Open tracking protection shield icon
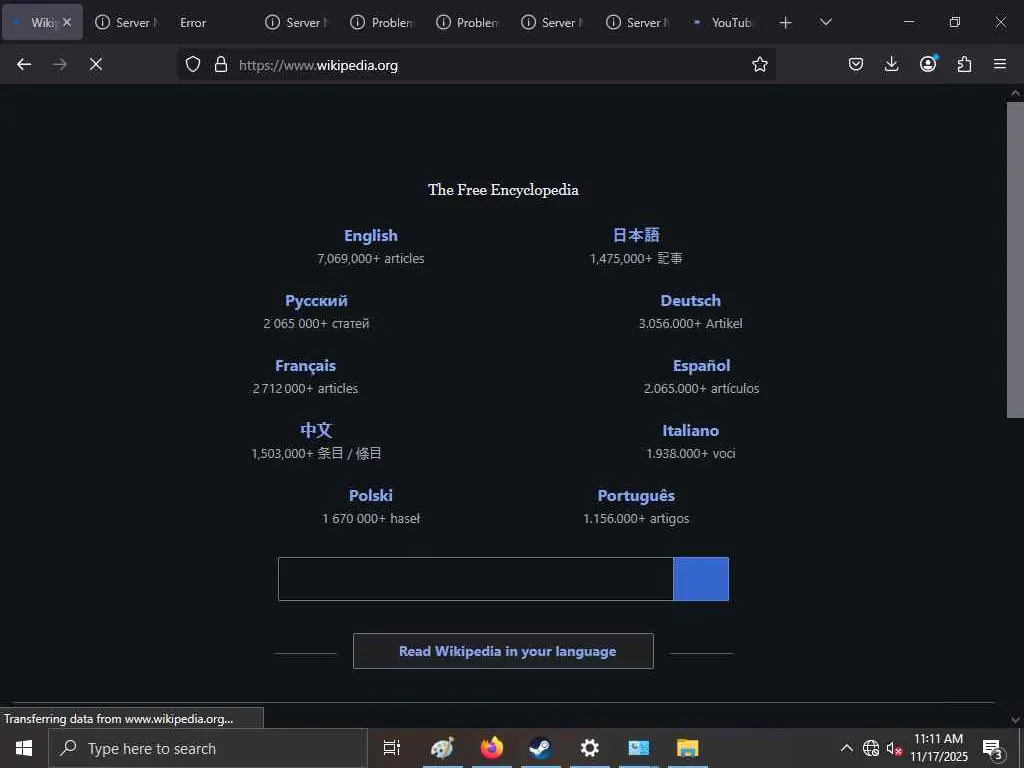 [x=193, y=64]
